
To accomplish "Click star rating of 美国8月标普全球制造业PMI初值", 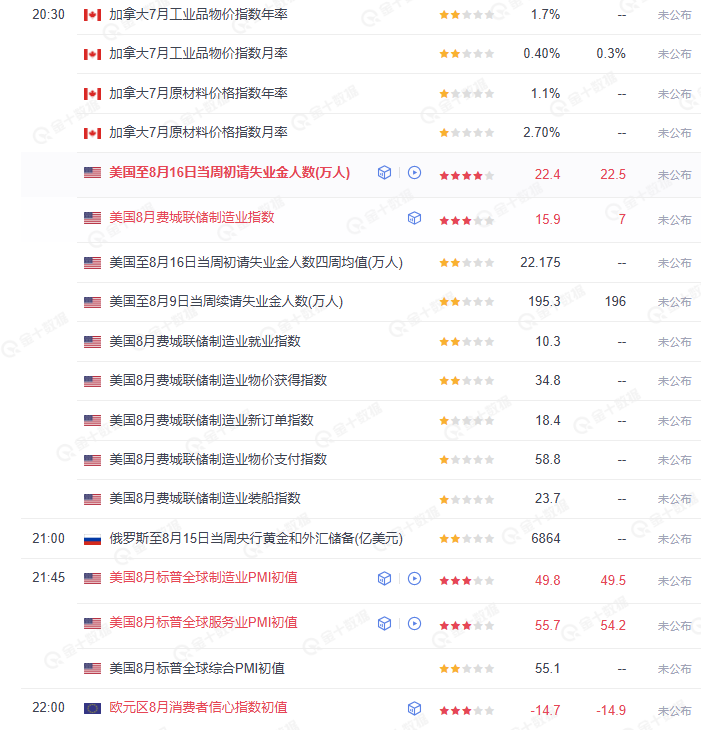I will [466, 581].
